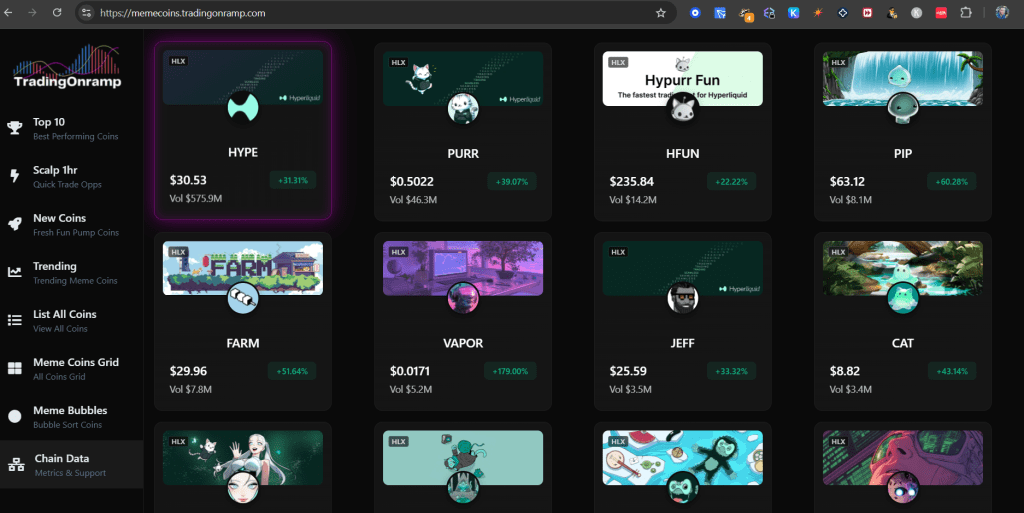Click the $235.84 HFUN price
This screenshot has height=513, width=1024.
(632, 181)
